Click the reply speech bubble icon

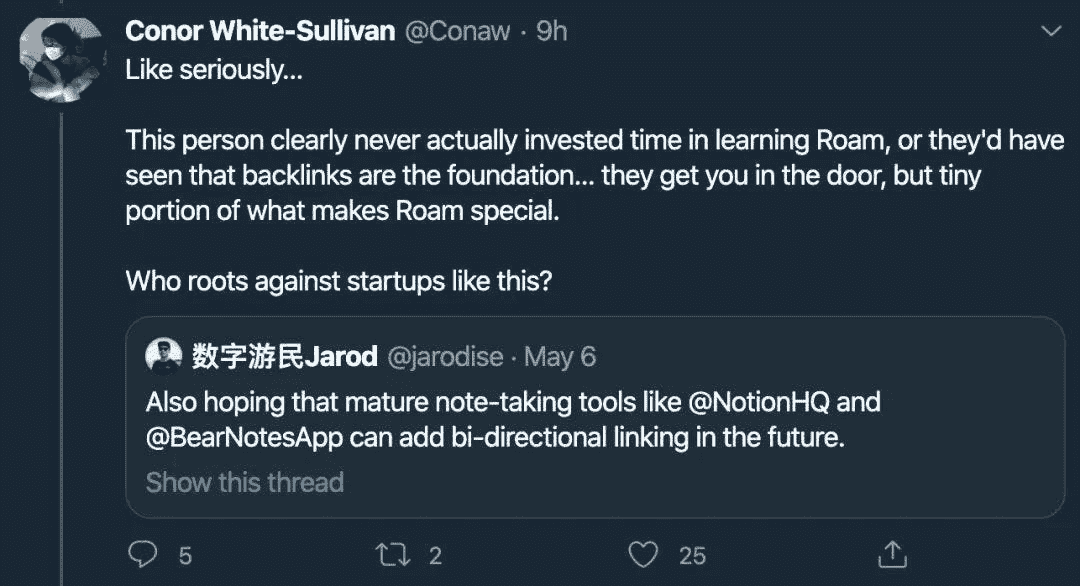pos(145,553)
